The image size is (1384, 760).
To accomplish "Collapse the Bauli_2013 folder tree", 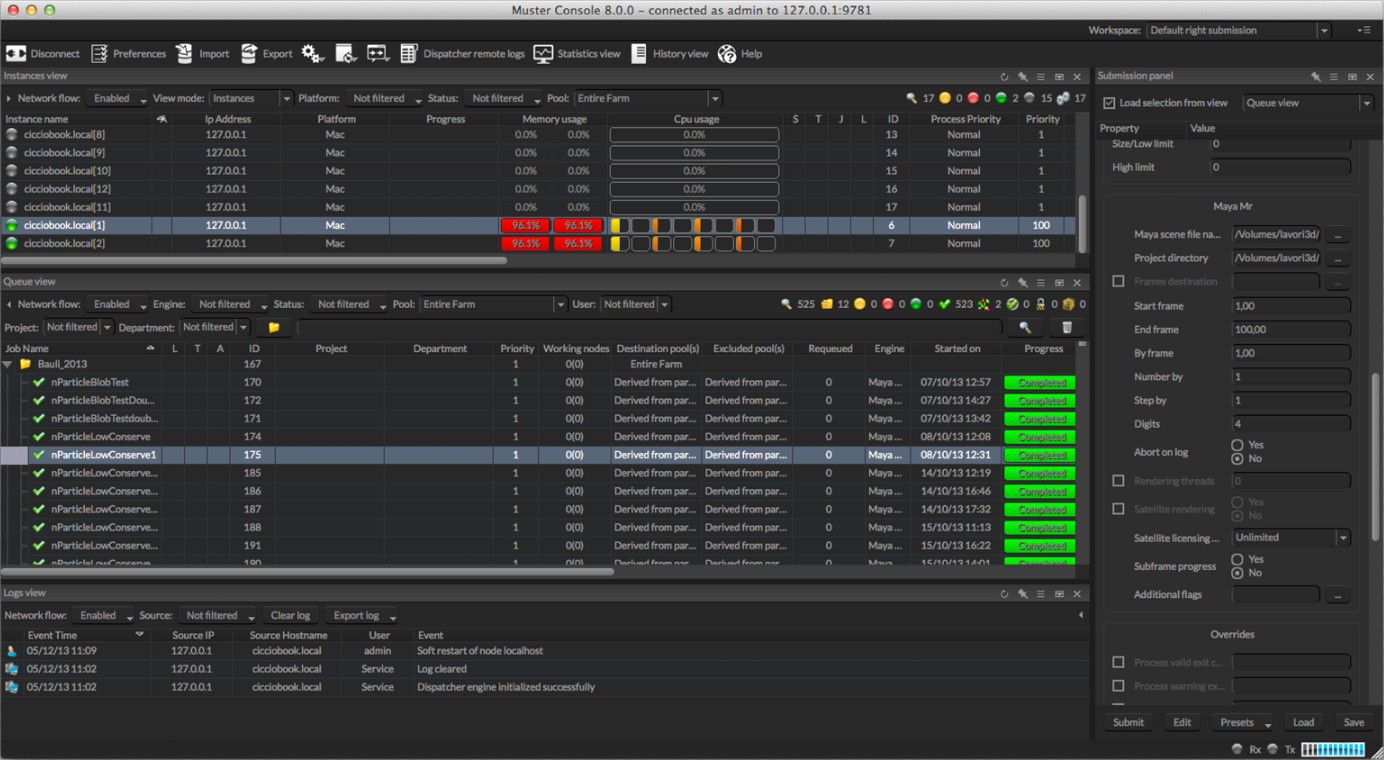I will point(9,365).
